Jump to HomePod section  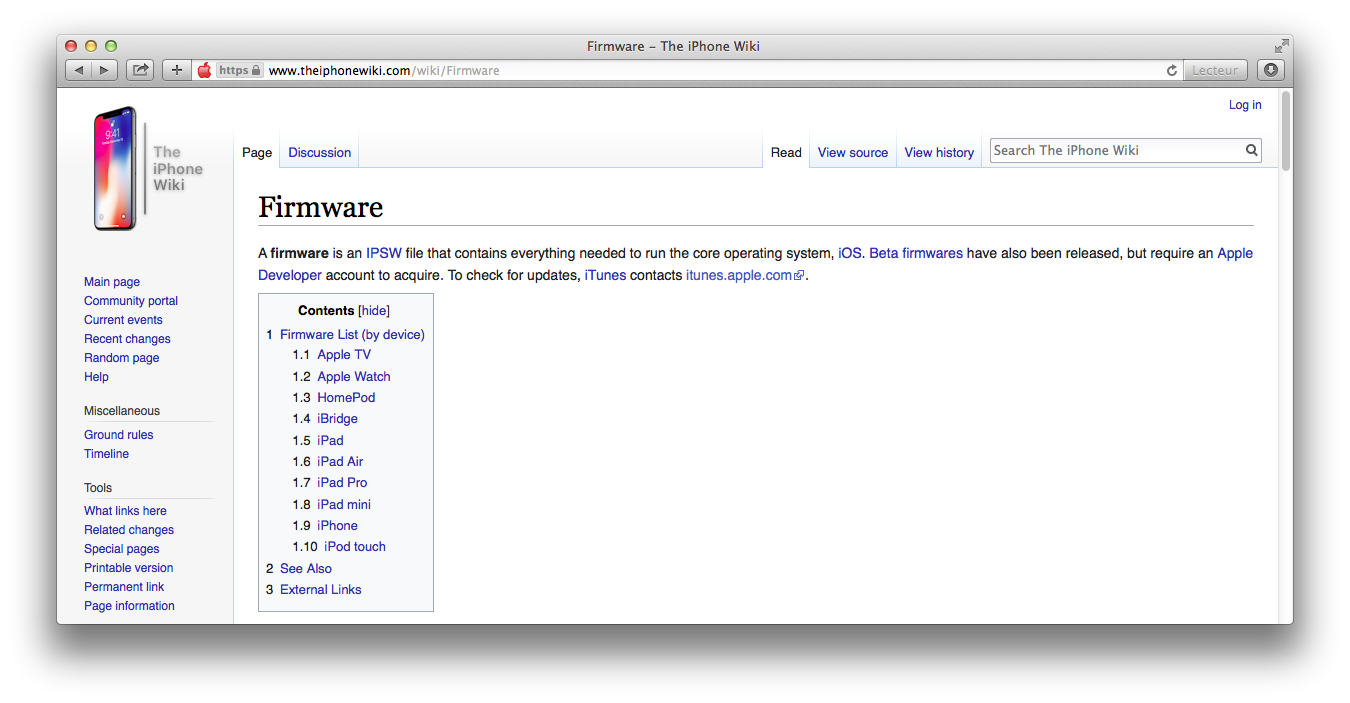[346, 398]
